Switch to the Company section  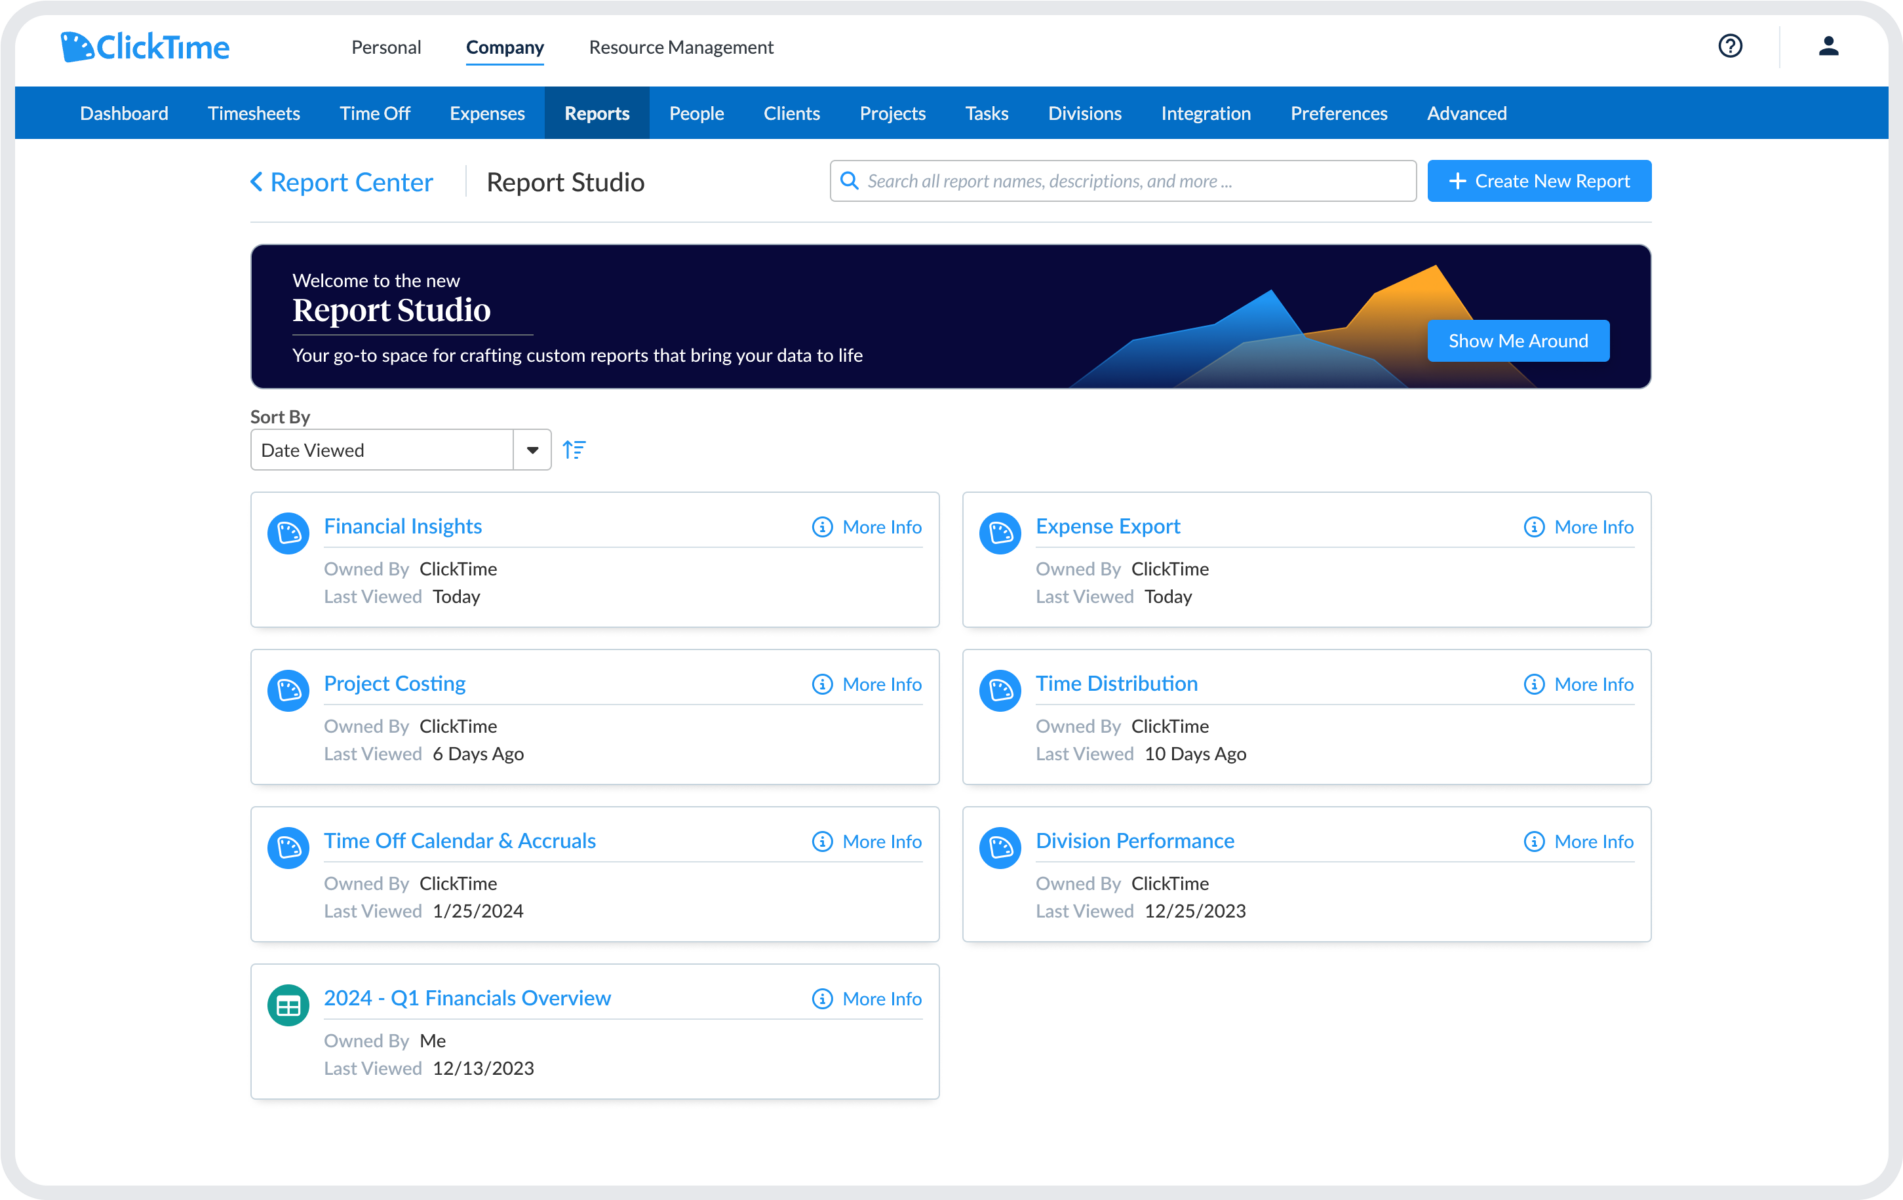pyautogui.click(x=505, y=47)
